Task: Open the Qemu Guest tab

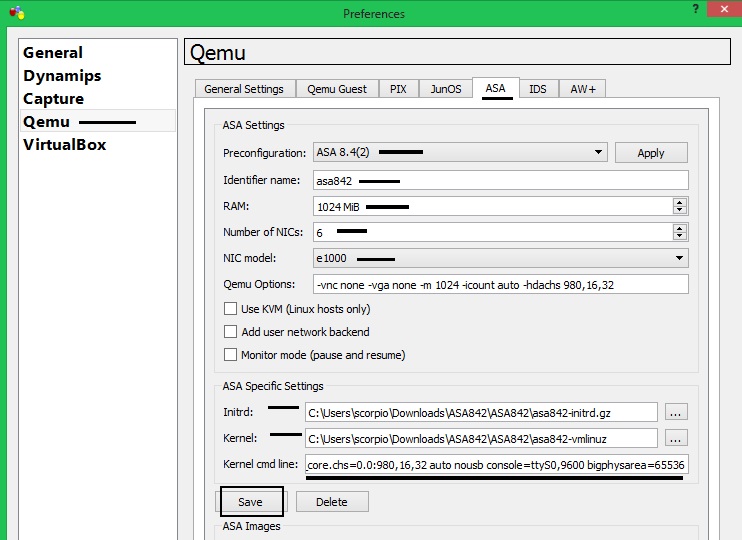Action: tap(337, 89)
